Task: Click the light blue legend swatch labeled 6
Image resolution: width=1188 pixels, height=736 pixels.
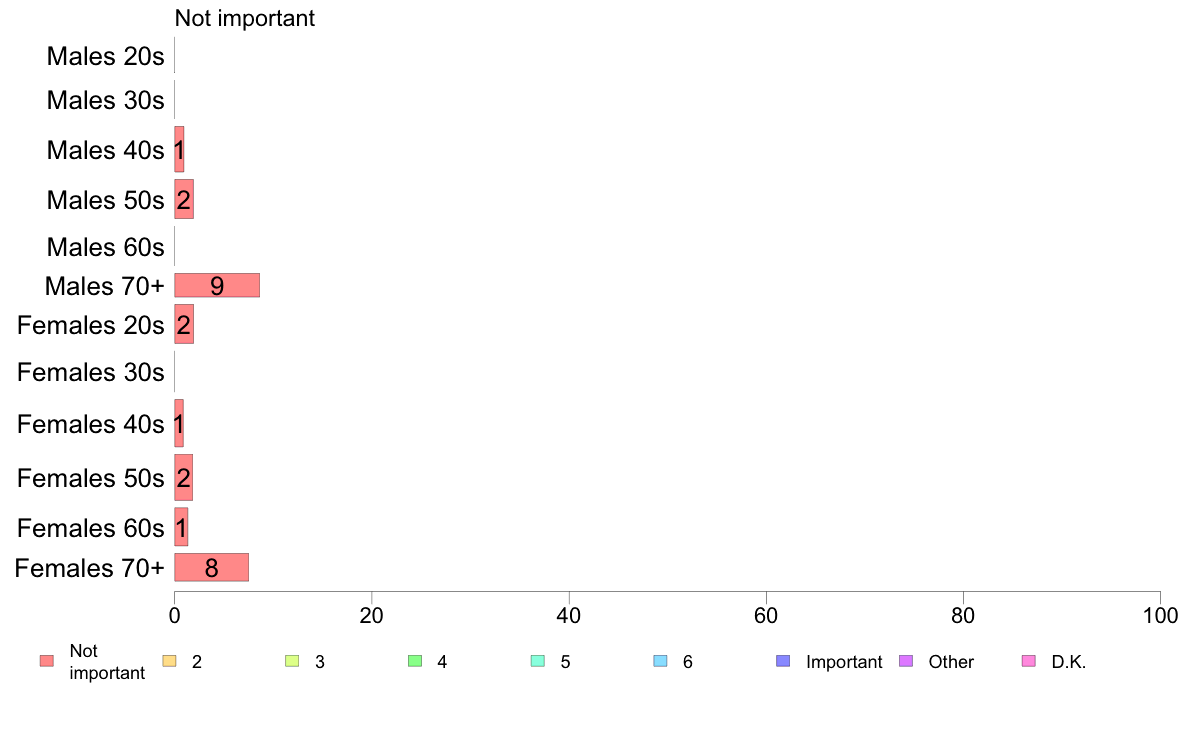Action: click(661, 661)
